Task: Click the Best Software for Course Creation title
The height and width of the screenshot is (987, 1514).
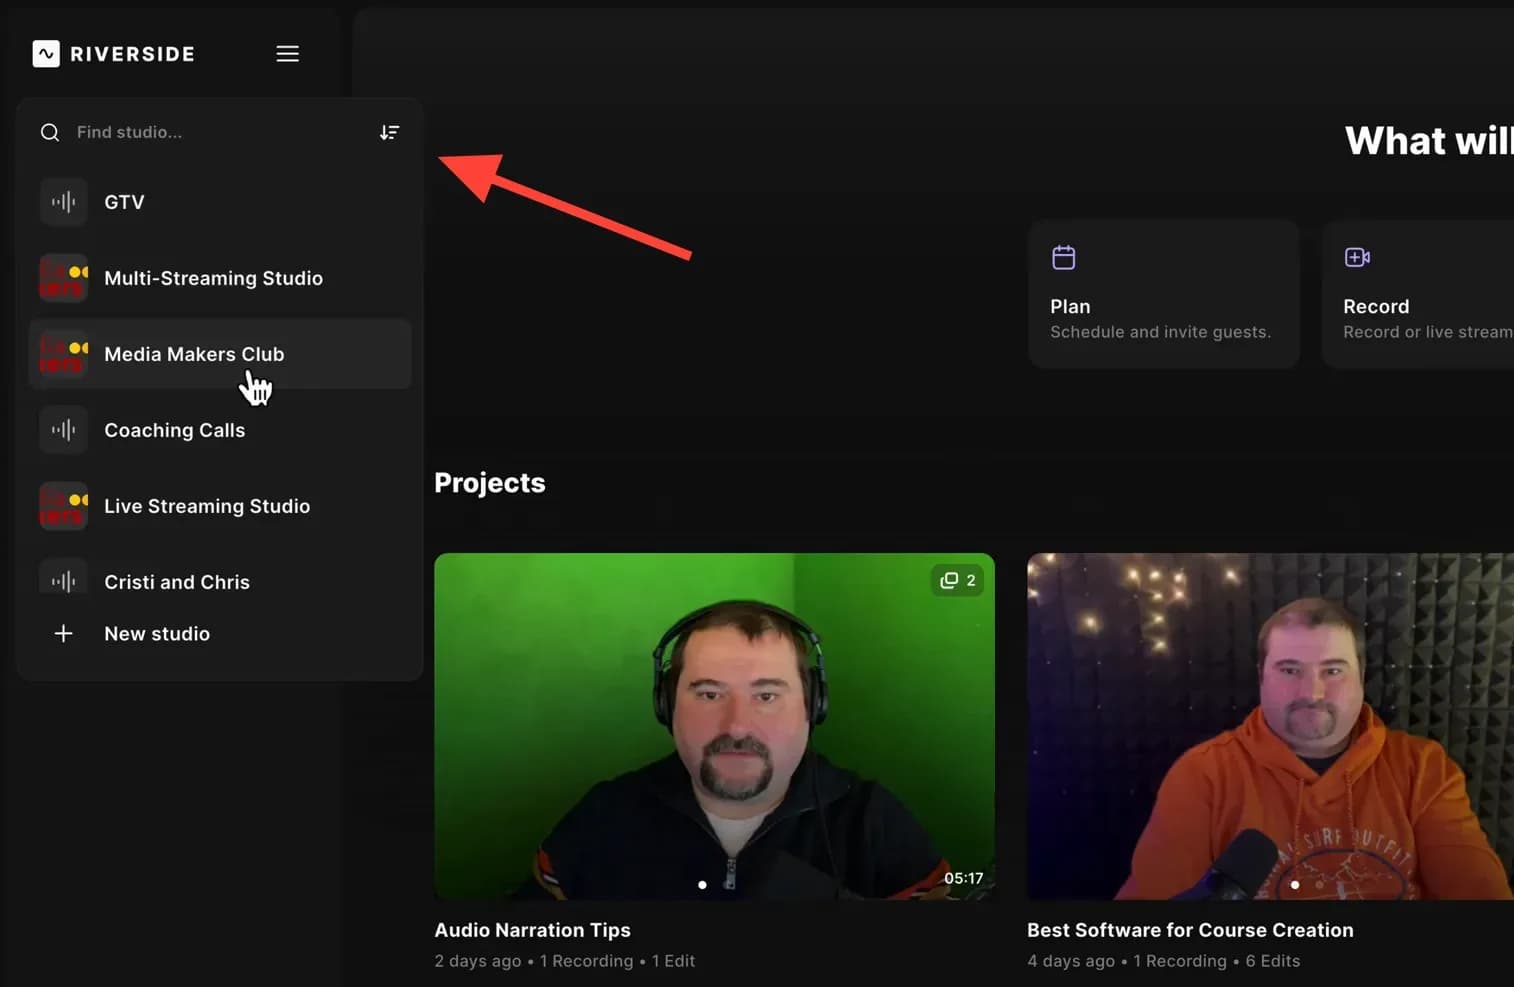Action: (1190, 930)
